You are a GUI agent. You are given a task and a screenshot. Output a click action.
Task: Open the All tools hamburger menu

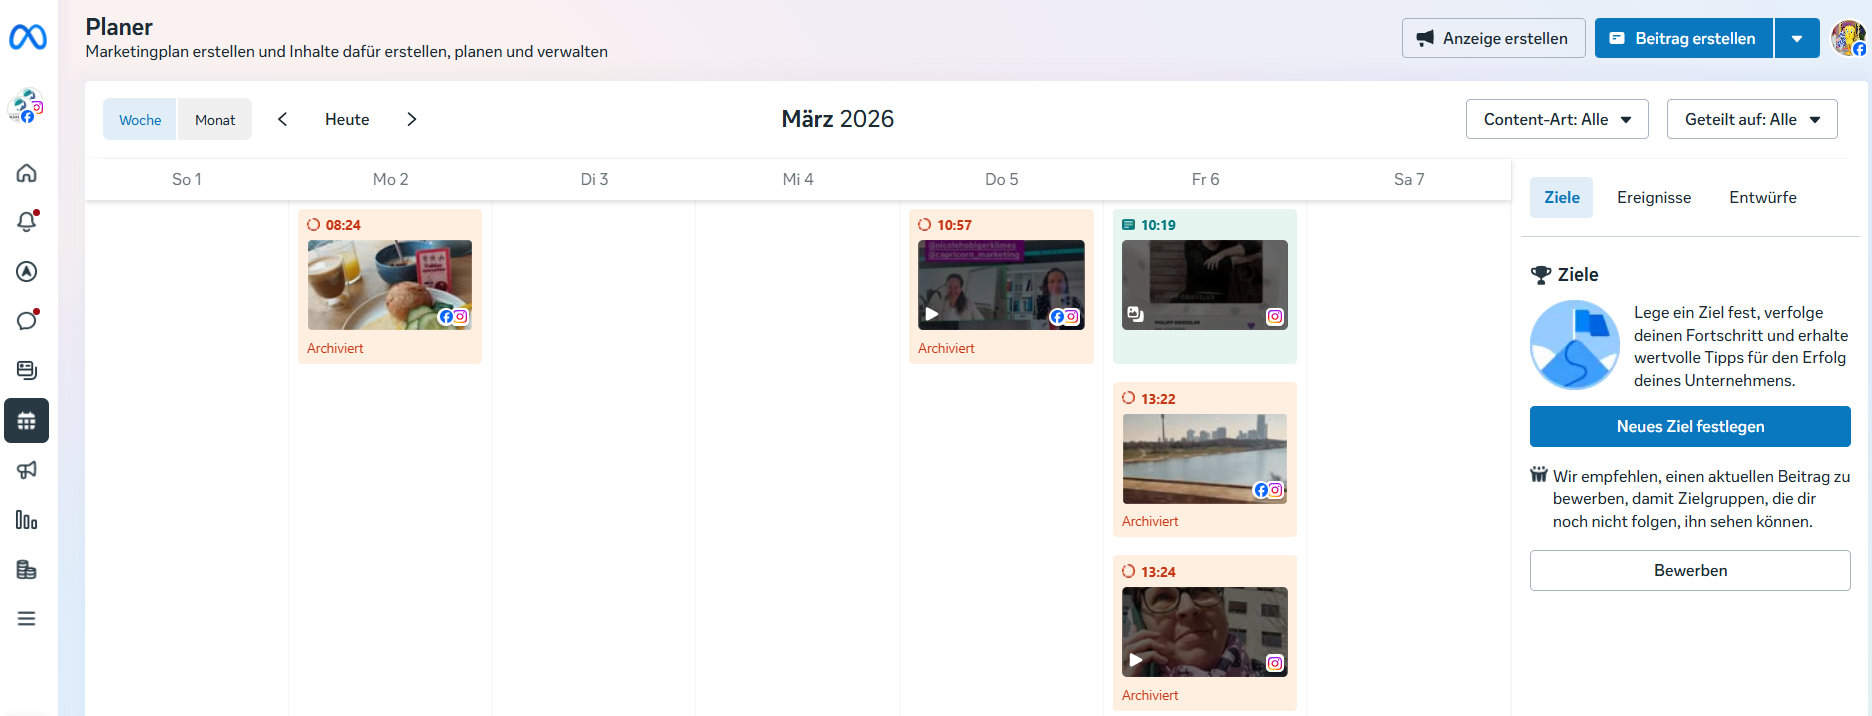pos(27,619)
